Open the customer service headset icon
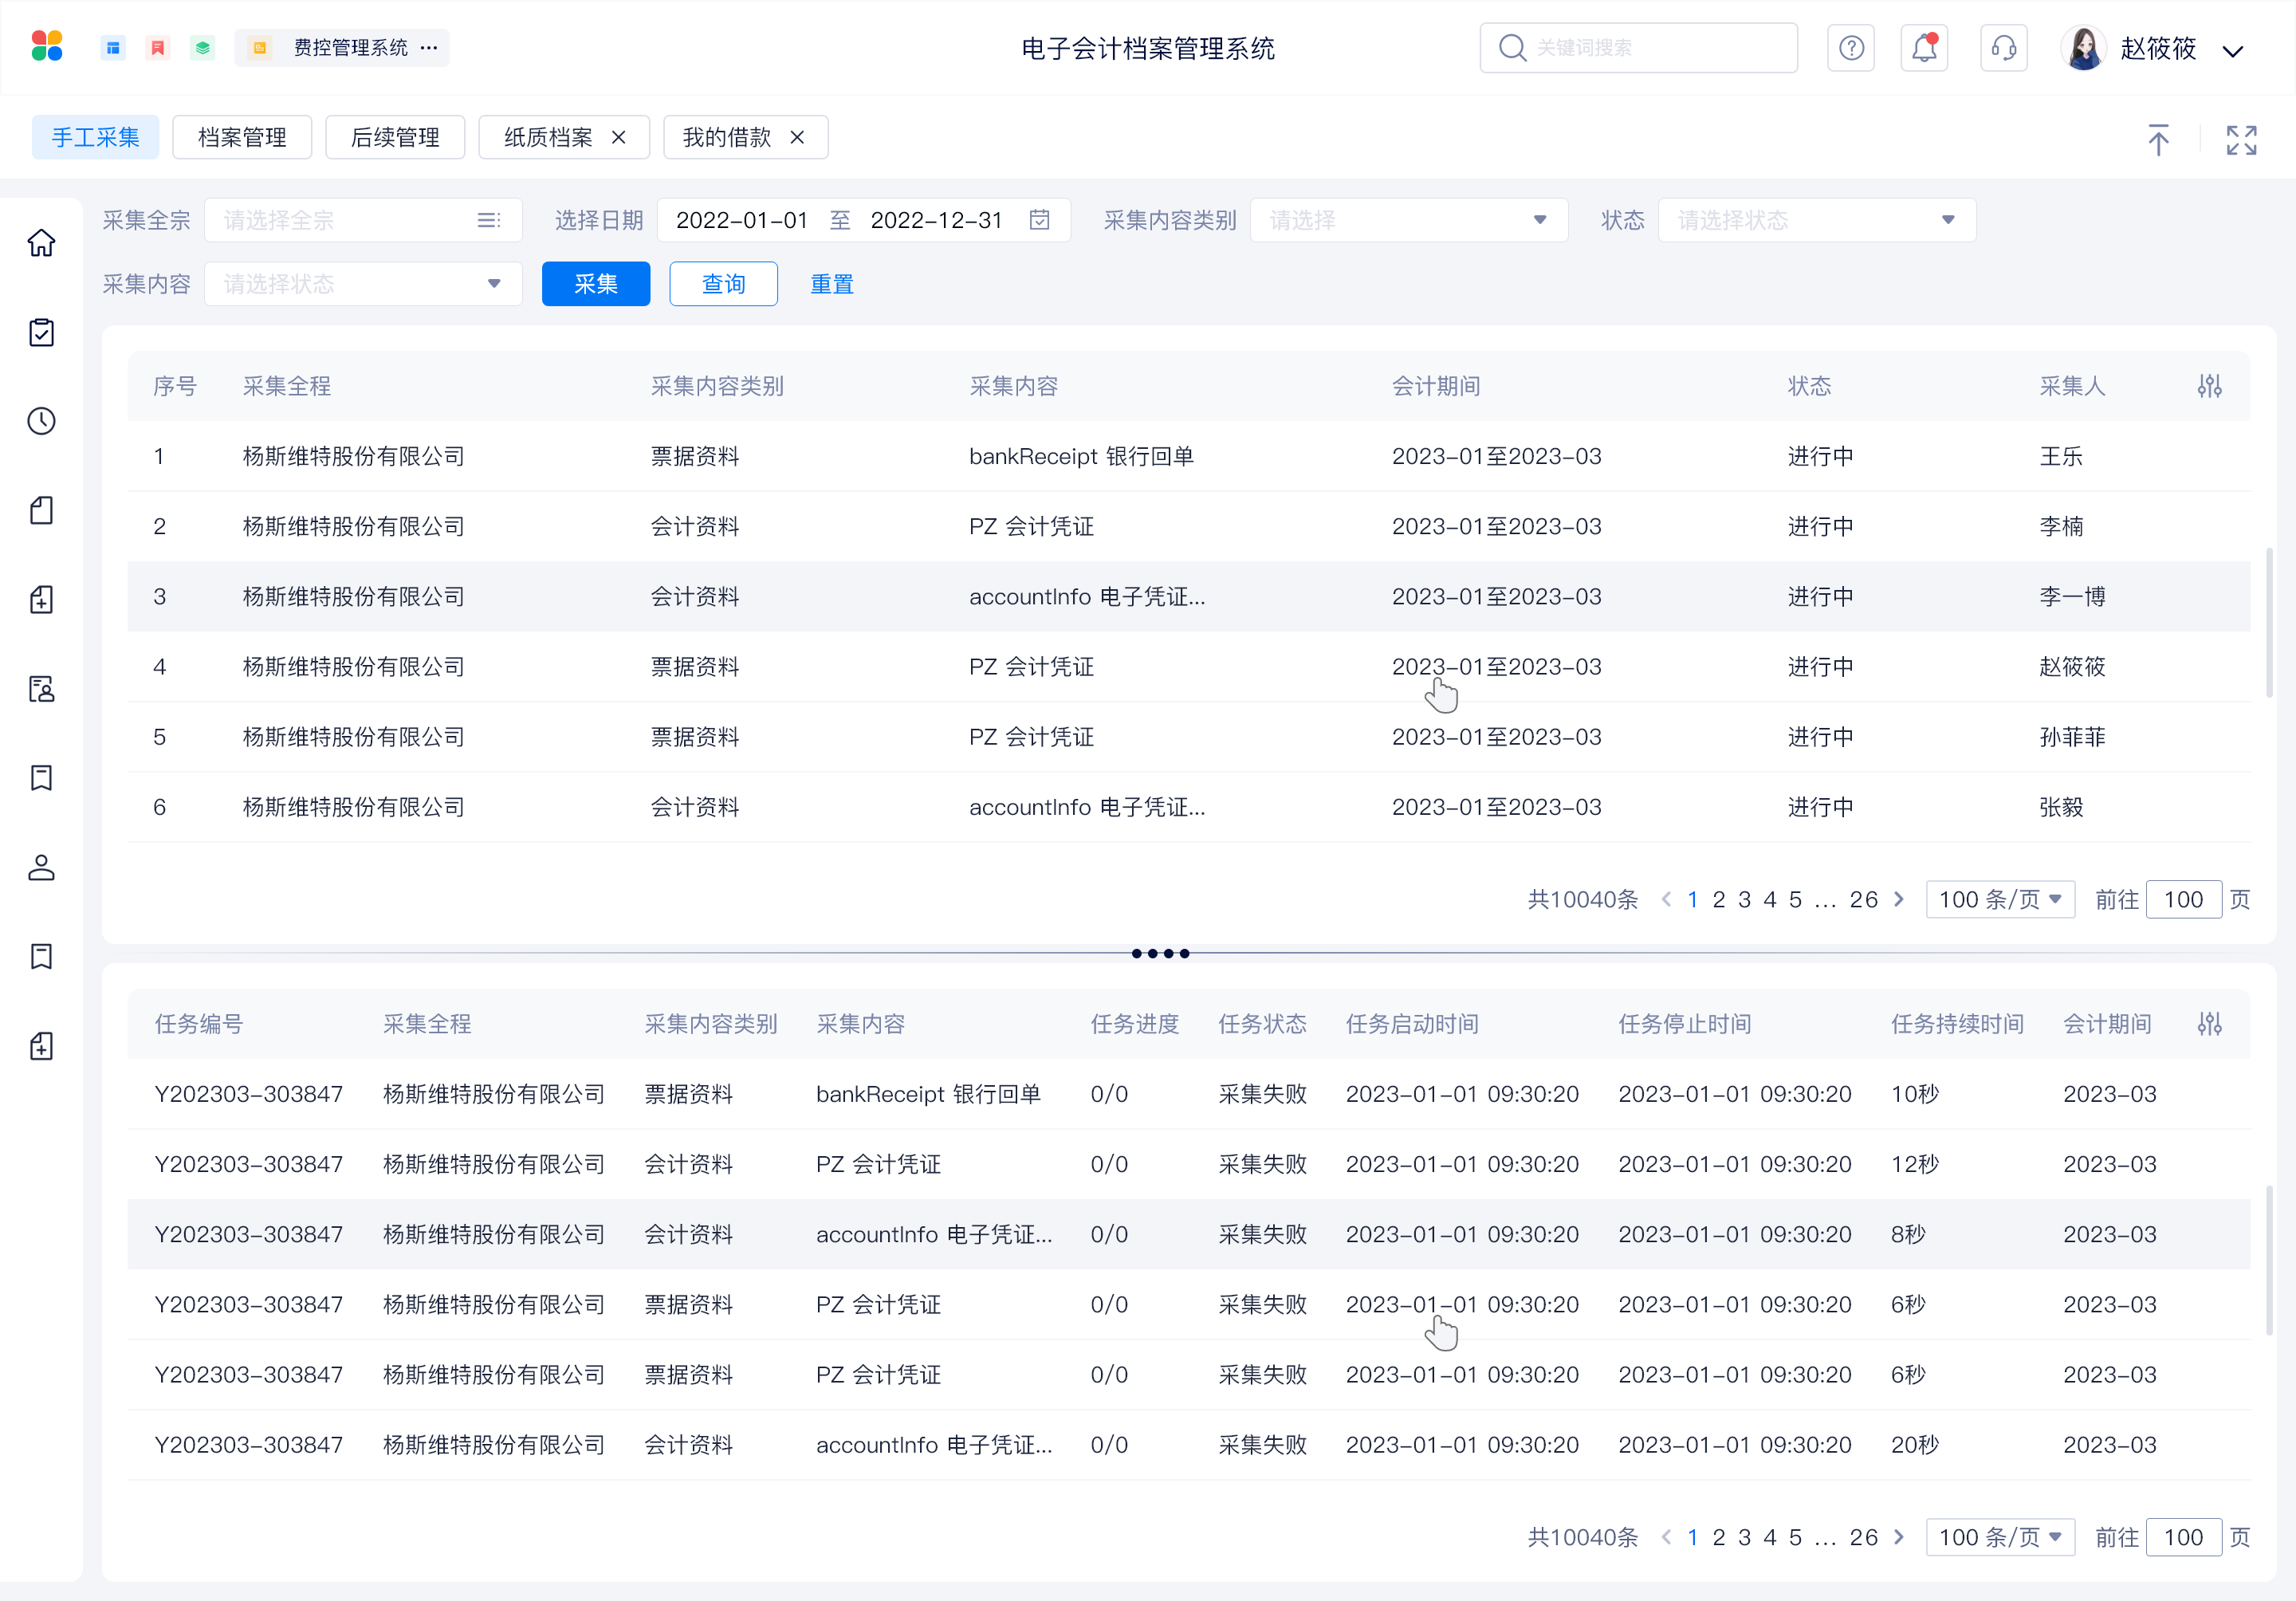This screenshot has width=2296, height=1601. pyautogui.click(x=2003, y=48)
